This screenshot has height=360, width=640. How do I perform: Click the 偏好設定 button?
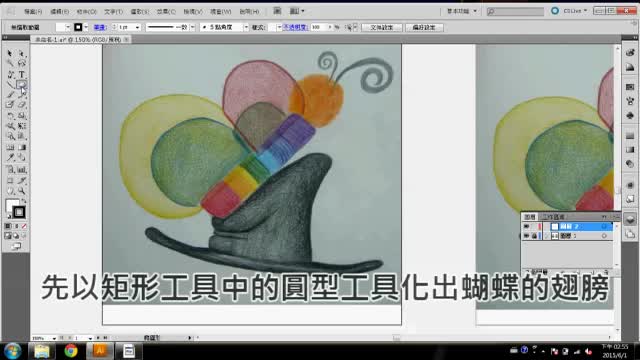pos(424,27)
